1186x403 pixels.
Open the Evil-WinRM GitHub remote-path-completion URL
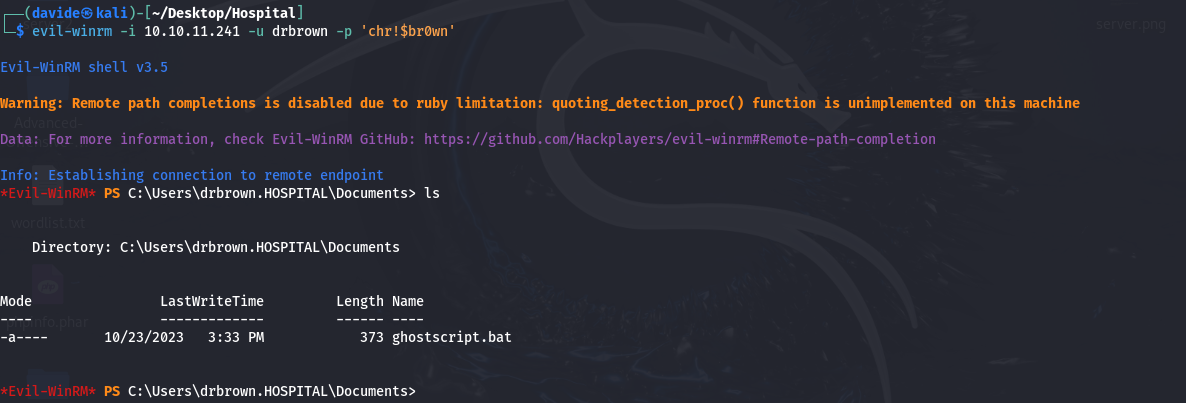tap(679, 139)
